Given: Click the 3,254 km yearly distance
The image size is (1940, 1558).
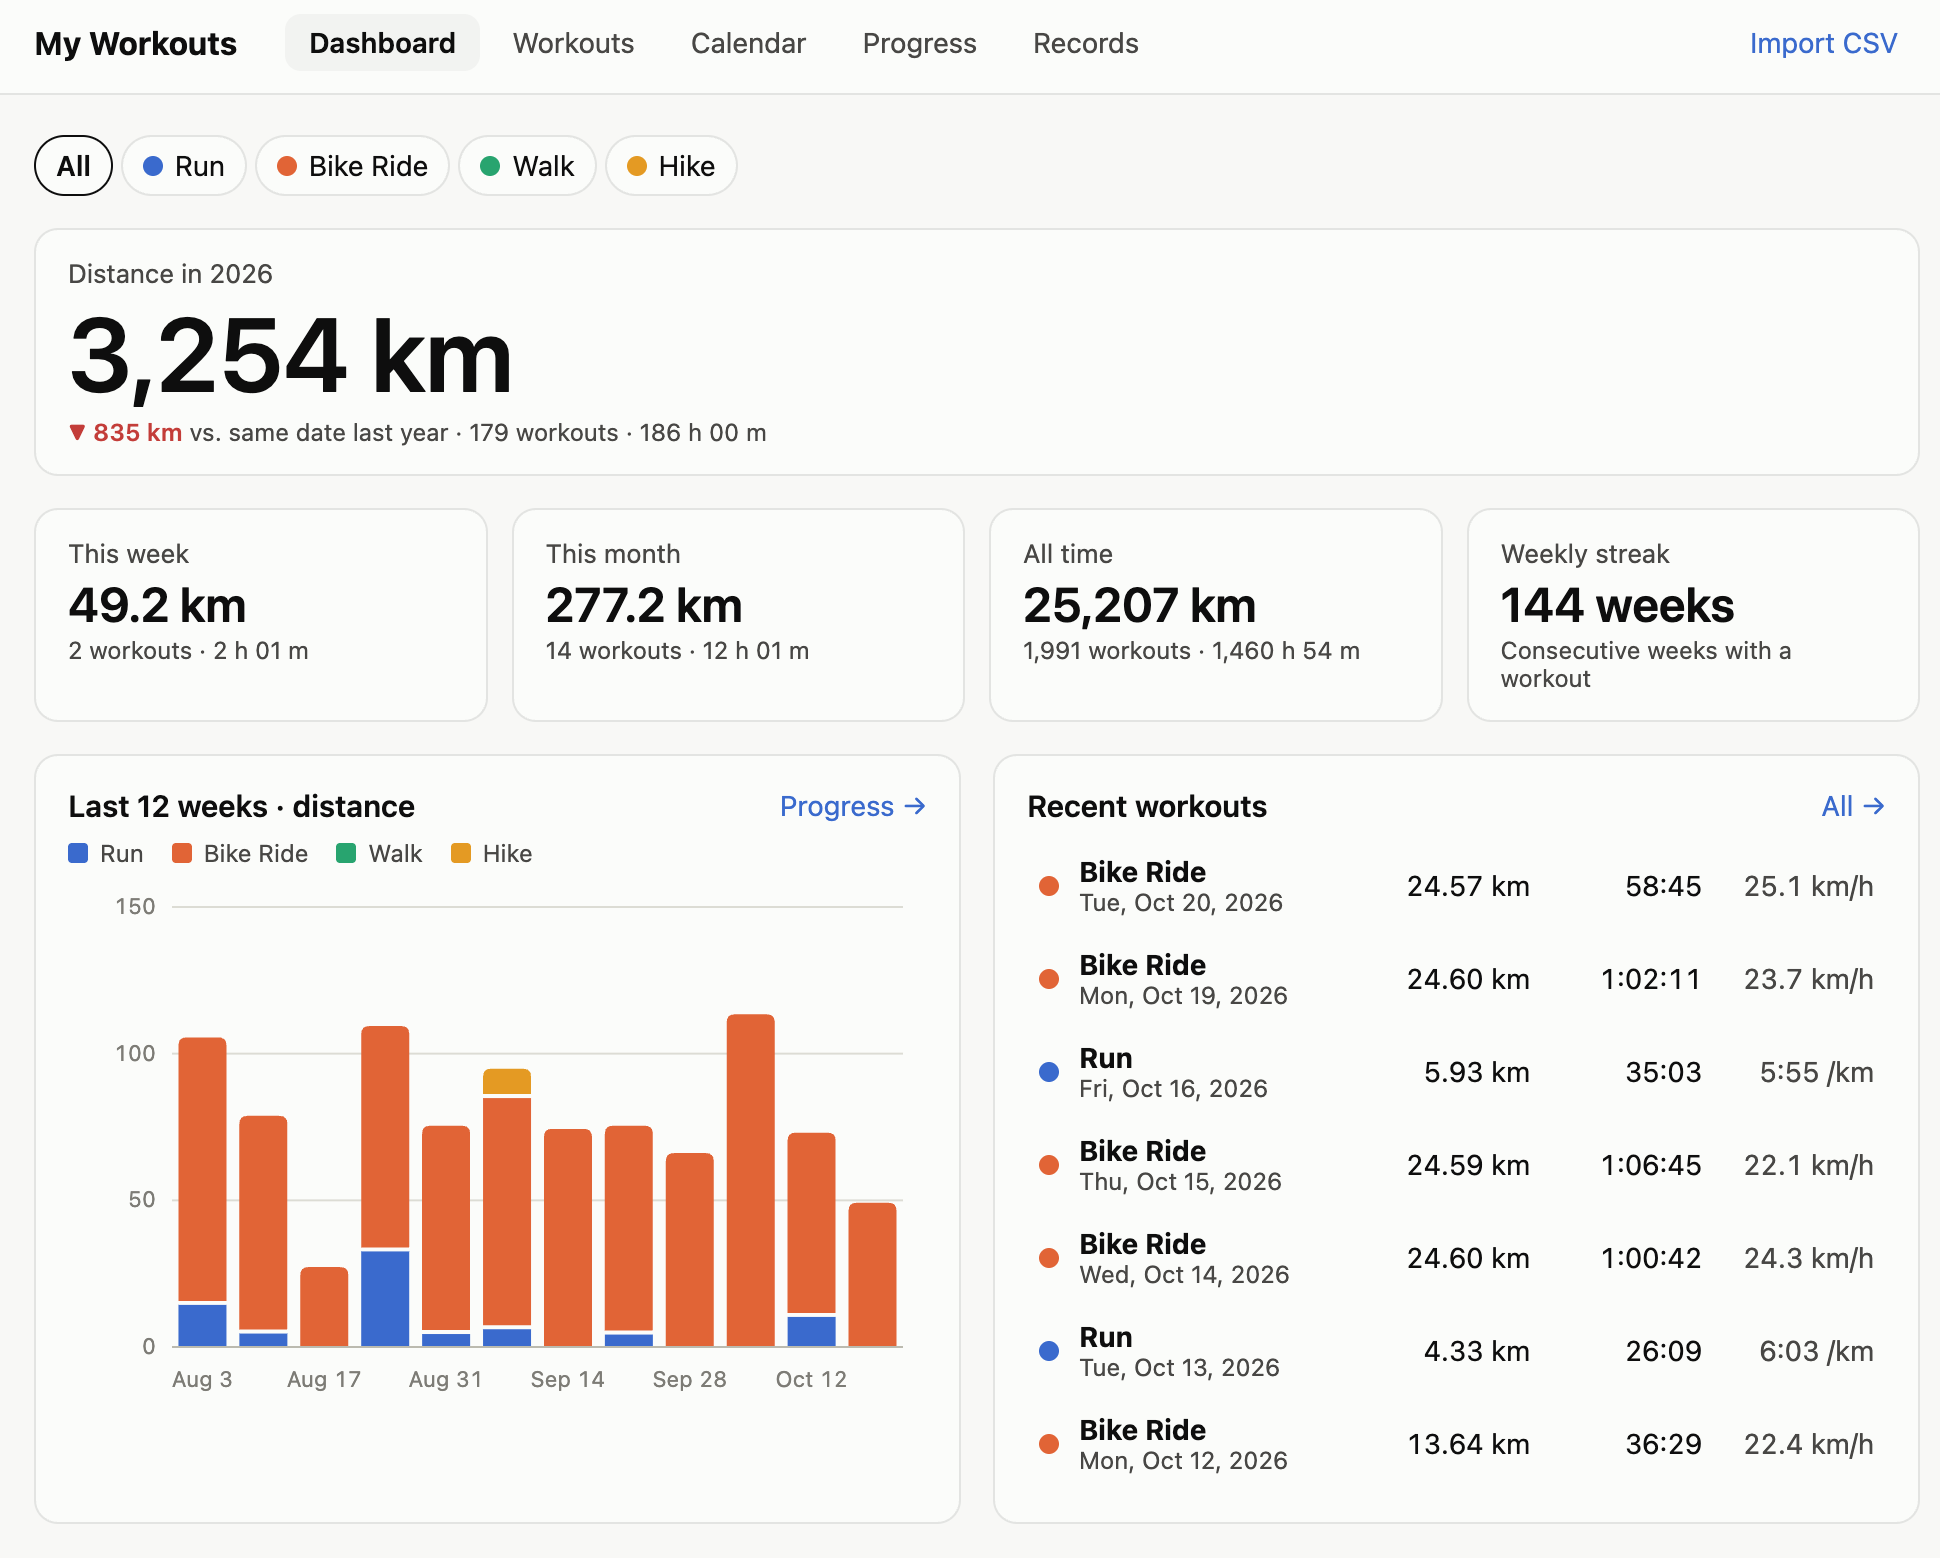Looking at the screenshot, I should [291, 357].
